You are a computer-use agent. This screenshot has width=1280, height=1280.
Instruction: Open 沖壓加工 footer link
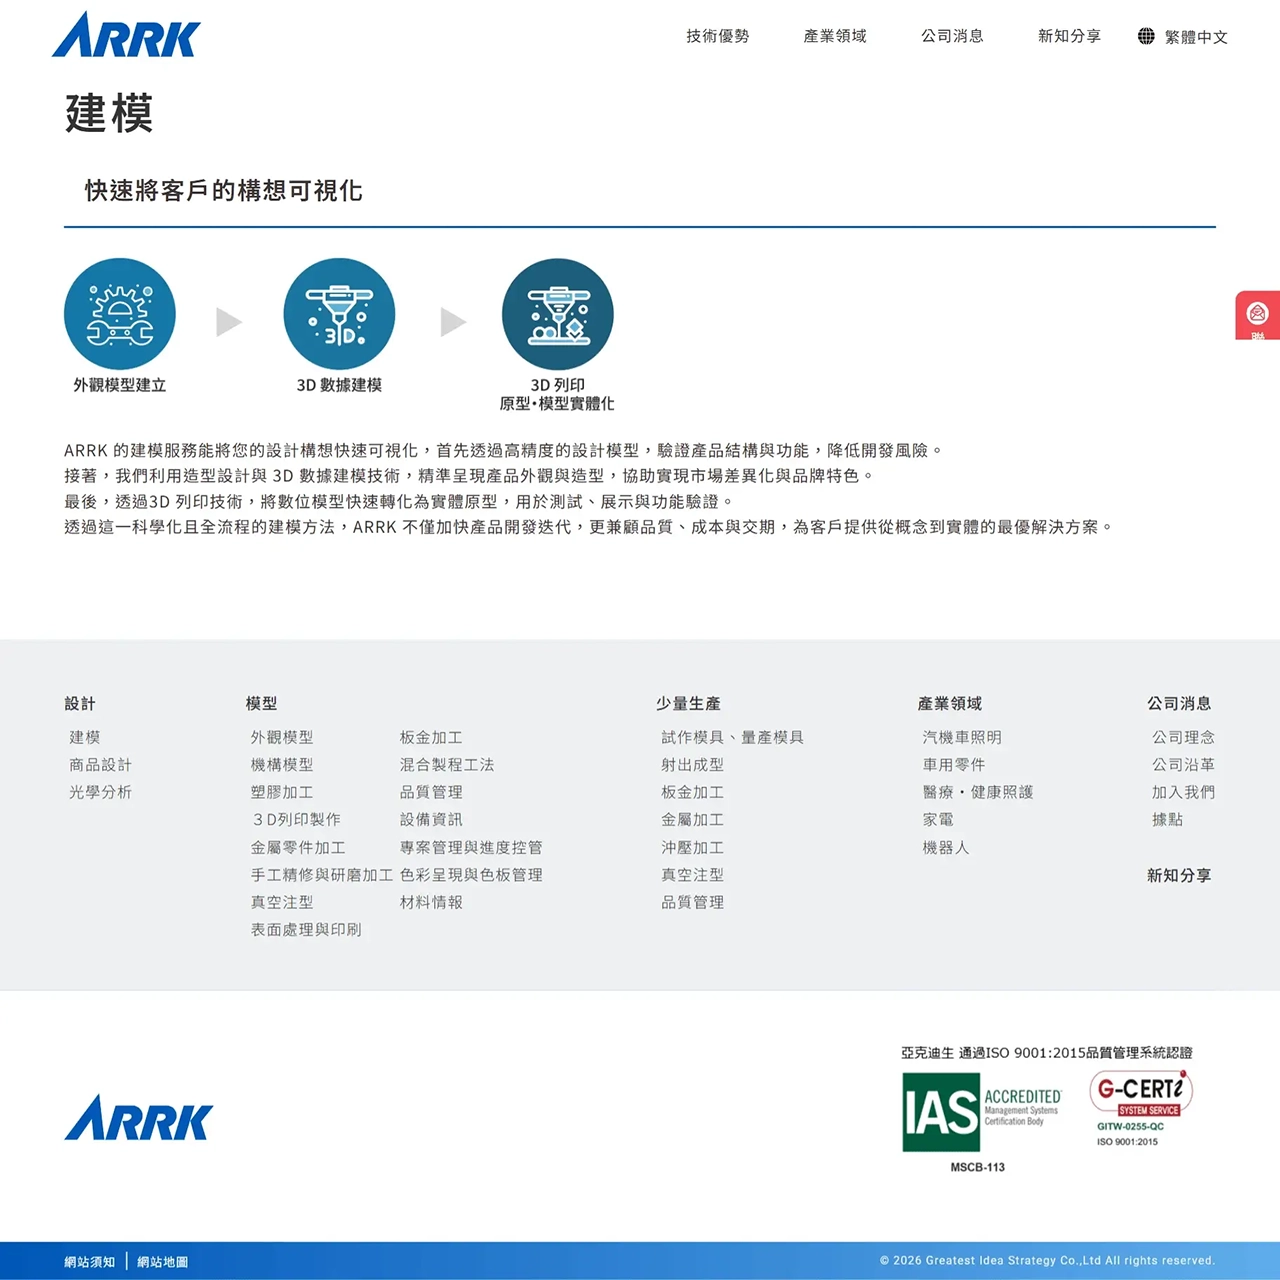[693, 848]
